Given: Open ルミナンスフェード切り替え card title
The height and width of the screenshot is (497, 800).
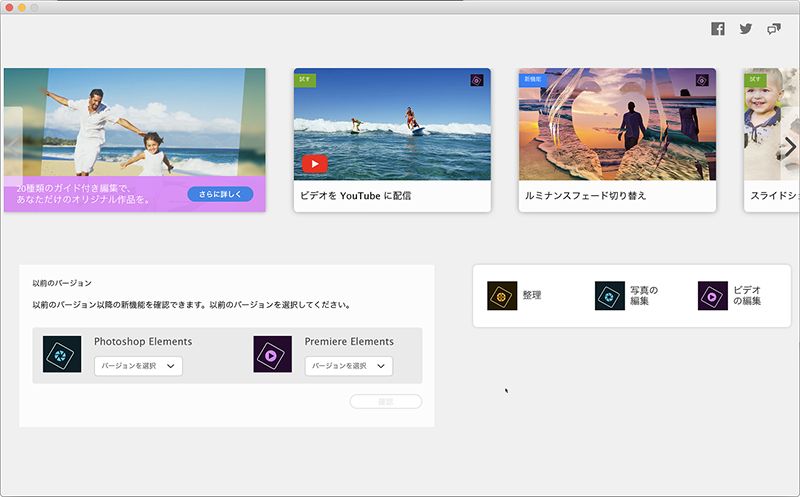Looking at the screenshot, I should (x=585, y=195).
